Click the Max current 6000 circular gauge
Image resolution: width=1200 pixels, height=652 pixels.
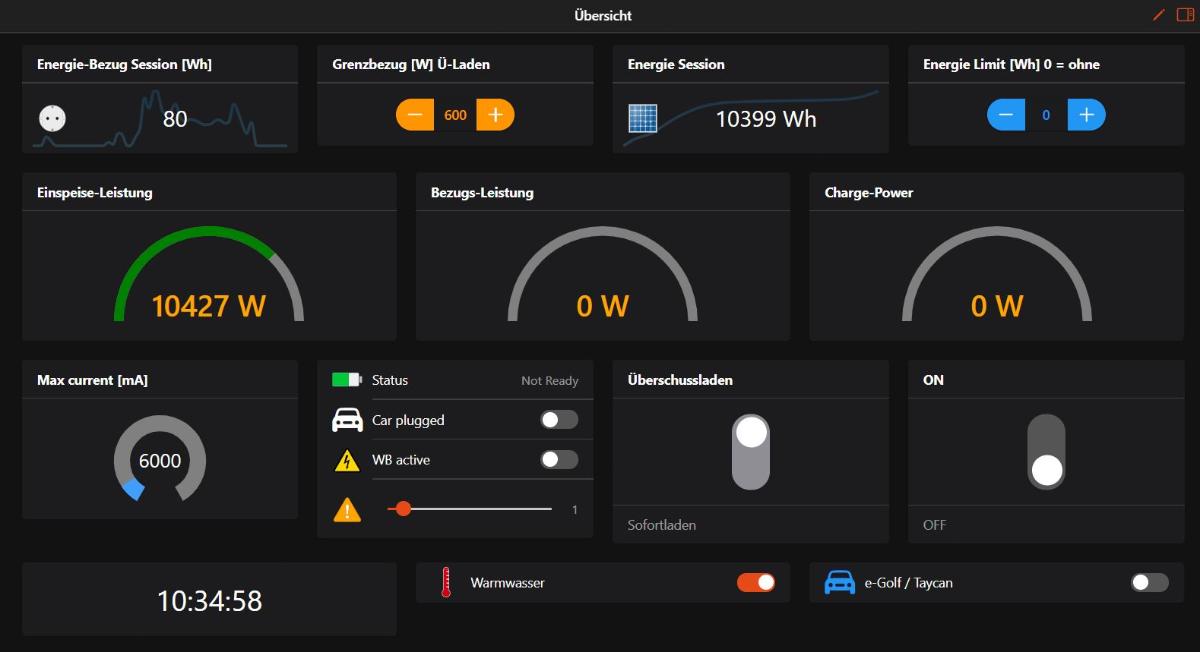(x=160, y=461)
